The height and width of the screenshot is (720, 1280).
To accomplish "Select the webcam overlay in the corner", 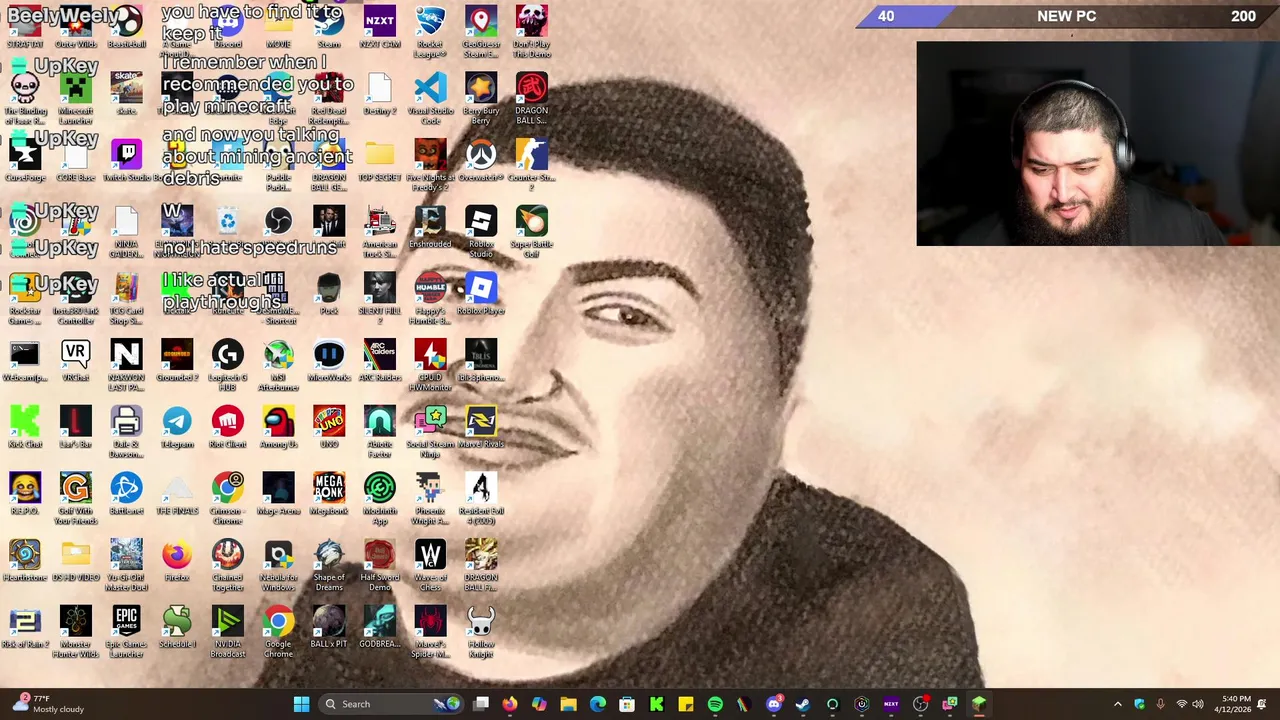I will coord(1098,143).
